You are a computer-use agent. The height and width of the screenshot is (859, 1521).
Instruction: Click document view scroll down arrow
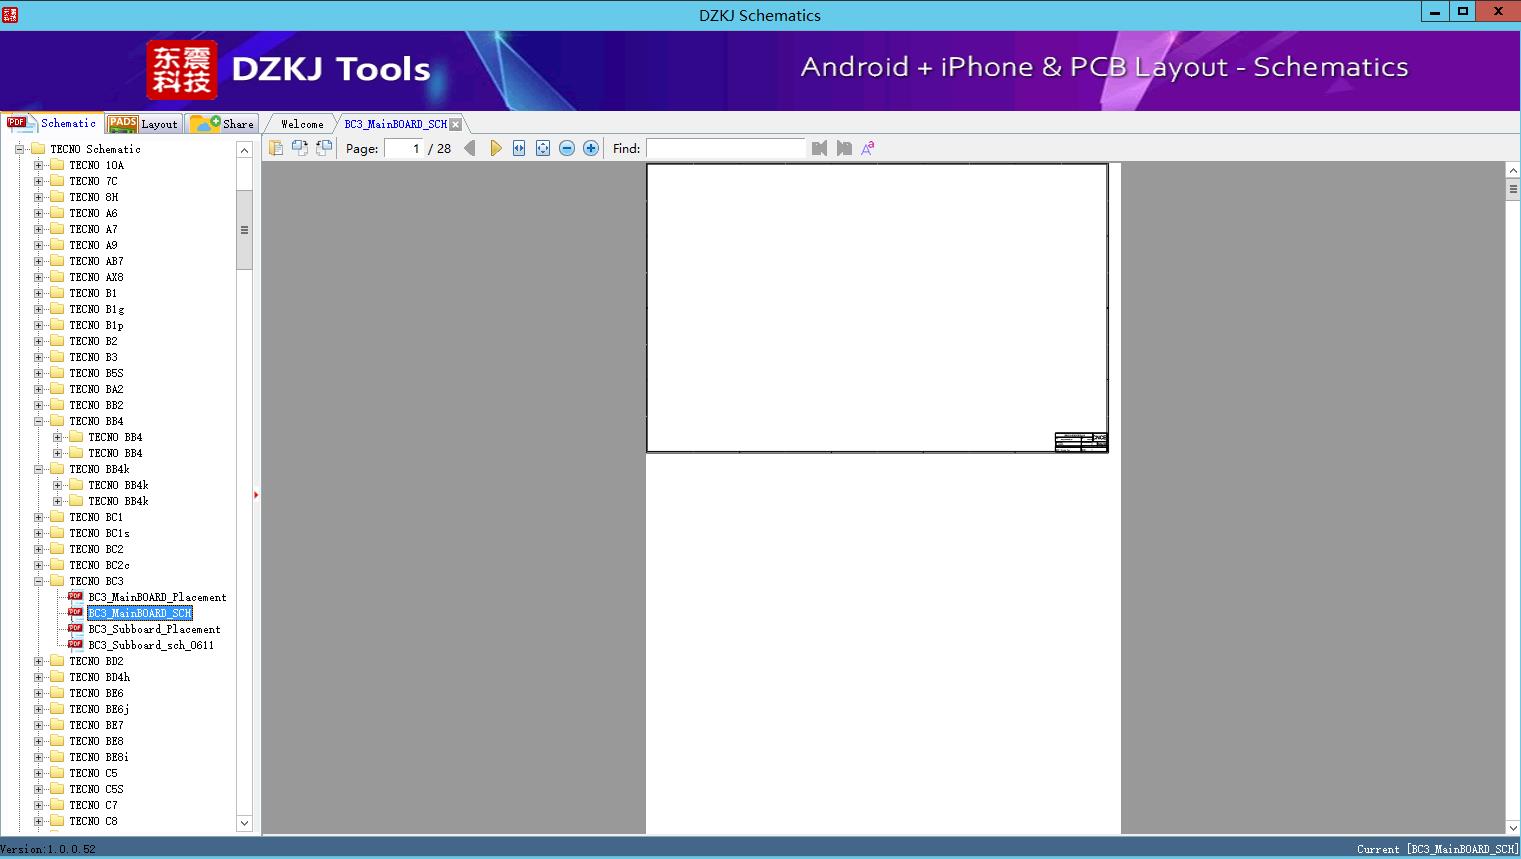(1513, 827)
